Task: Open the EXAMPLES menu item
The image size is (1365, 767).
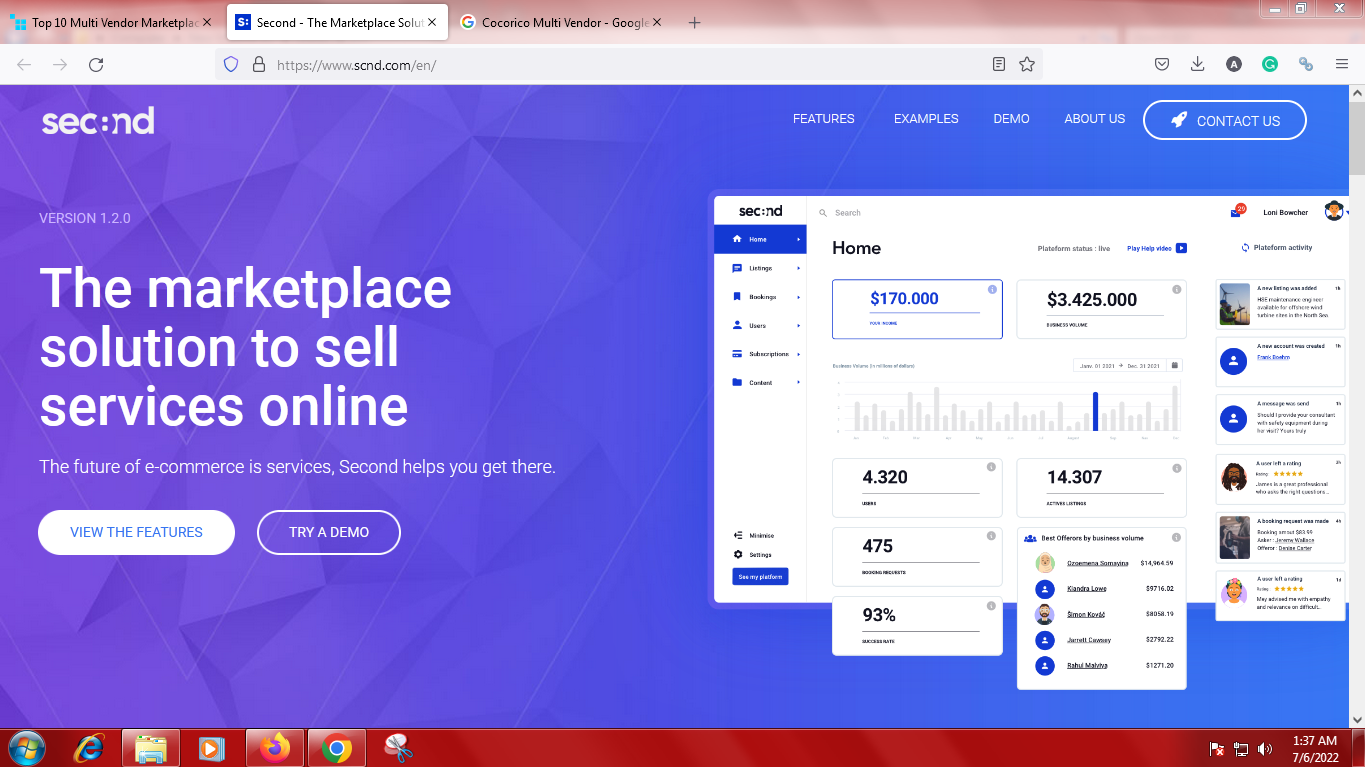Action: click(926, 118)
